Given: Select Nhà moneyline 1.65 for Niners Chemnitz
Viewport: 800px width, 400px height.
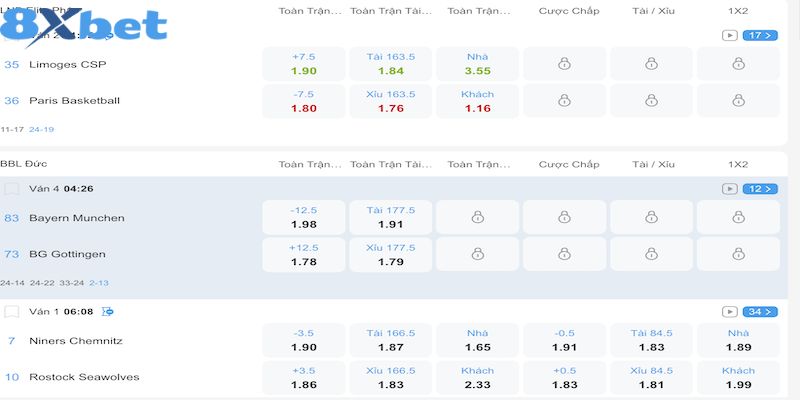Looking at the screenshot, I should click(x=478, y=340).
